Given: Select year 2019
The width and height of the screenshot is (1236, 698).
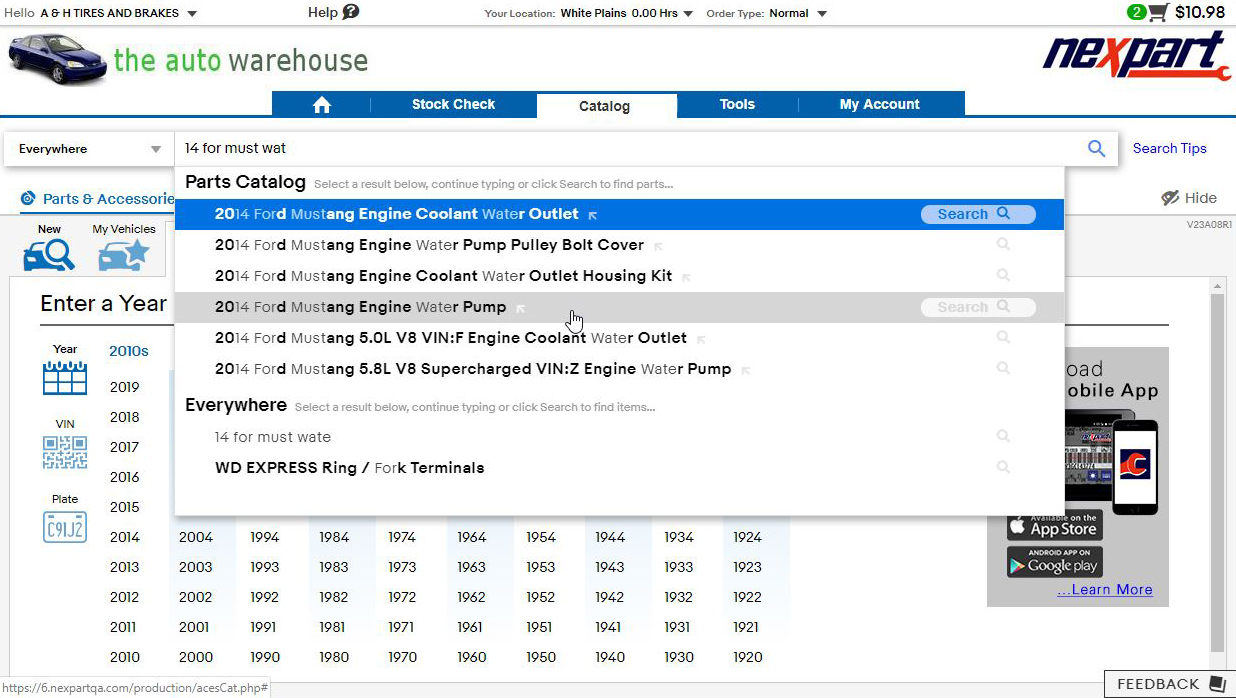Looking at the screenshot, I should (x=125, y=387).
